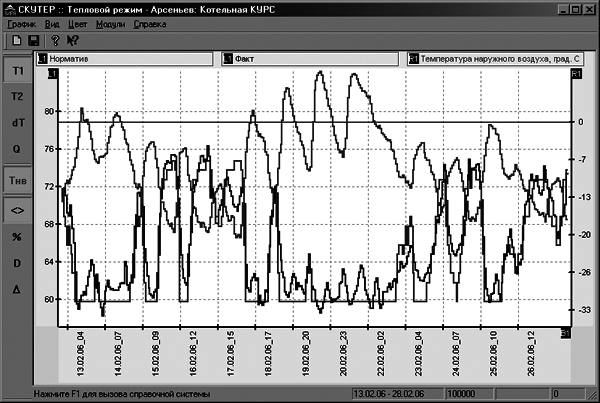600x403 pixels.
Task: Select the delta triangle sidebar button
Action: coord(17,290)
